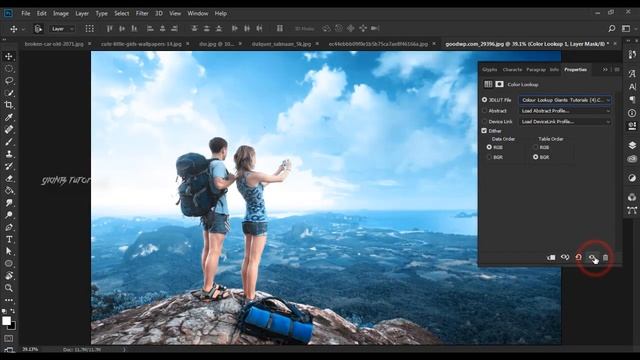Select BGR under Data Order
This screenshot has width=640, height=360.
point(489,157)
